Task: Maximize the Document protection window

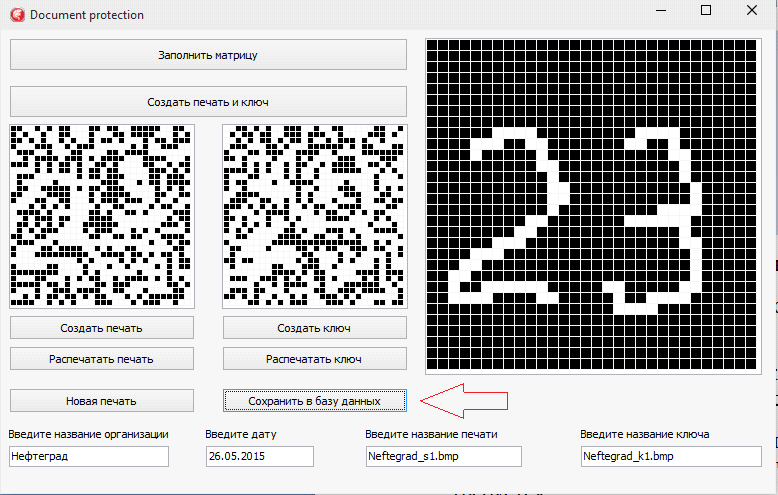Action: coord(706,10)
